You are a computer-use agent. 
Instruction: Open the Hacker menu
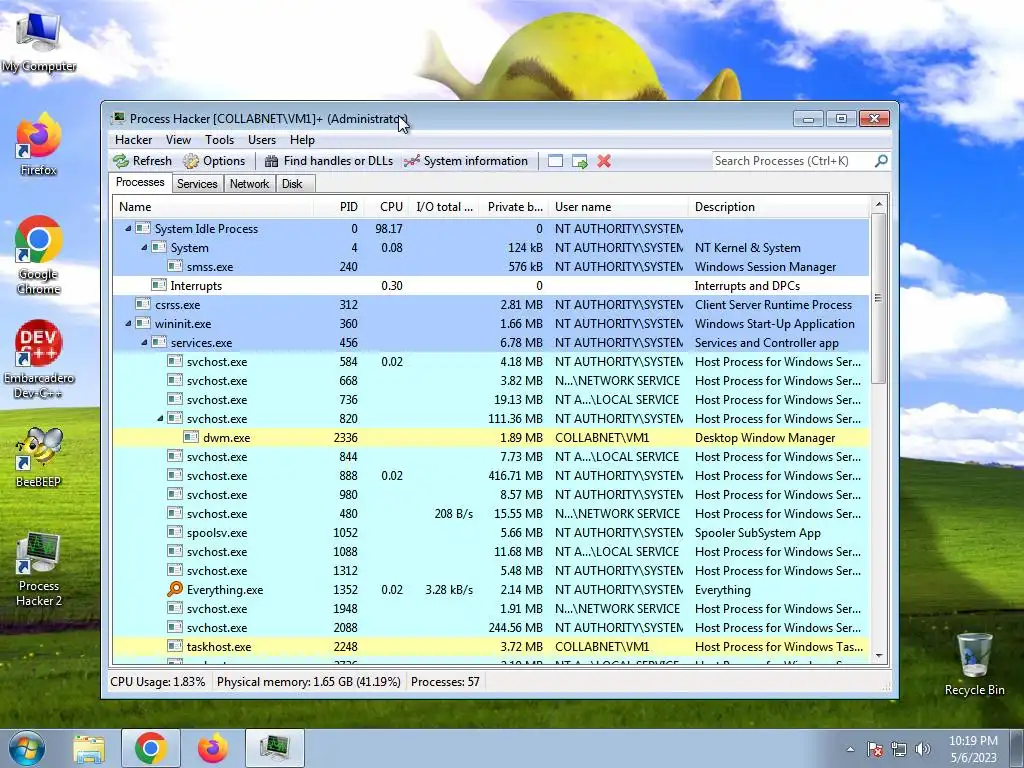tap(133, 140)
